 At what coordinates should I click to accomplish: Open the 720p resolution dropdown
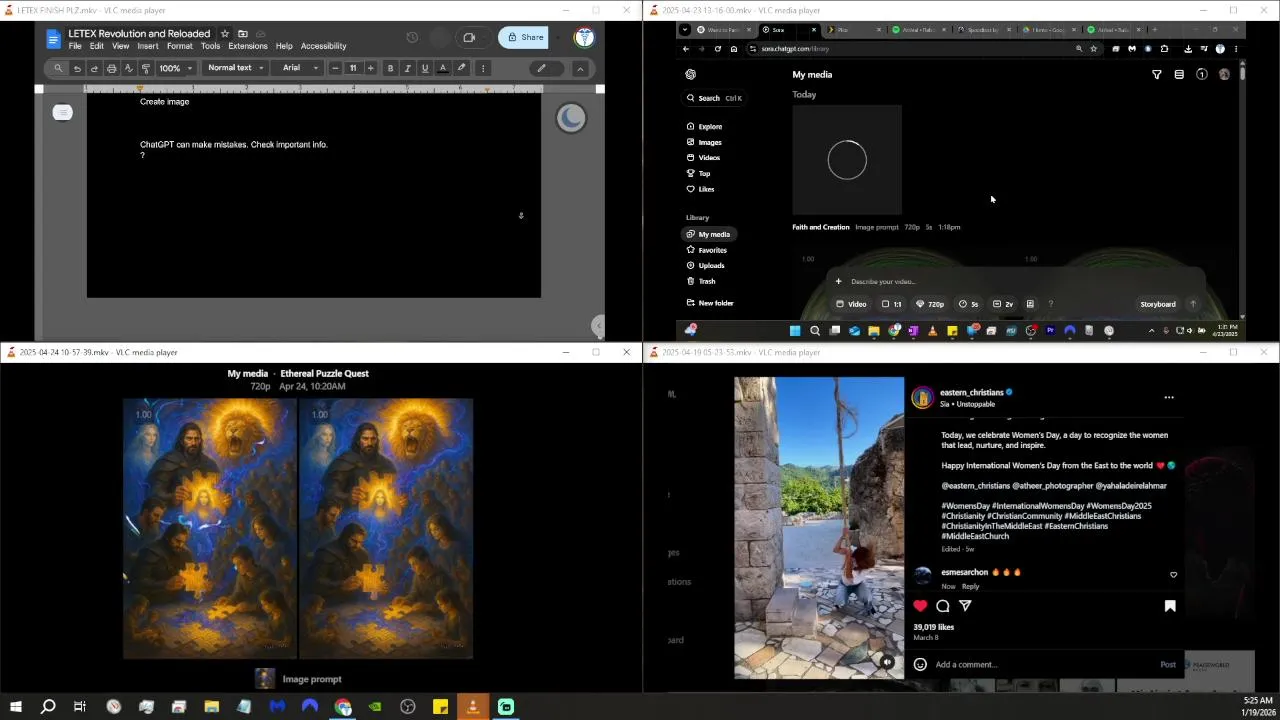(x=930, y=304)
